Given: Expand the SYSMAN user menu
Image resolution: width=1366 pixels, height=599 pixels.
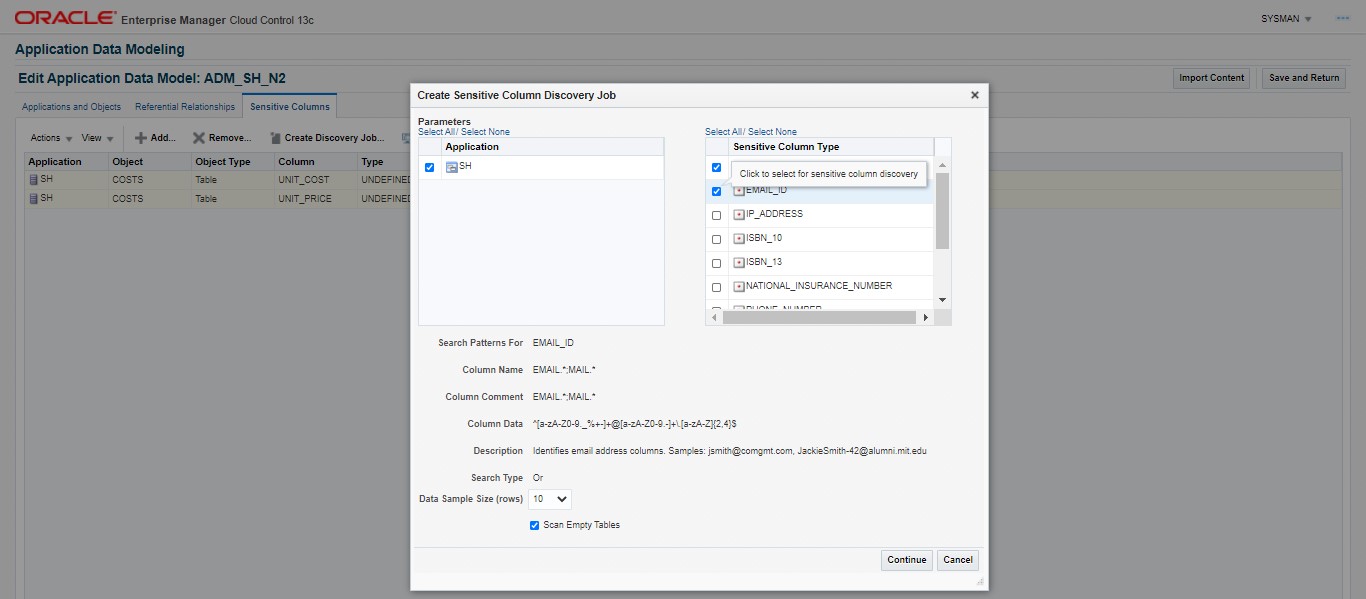Looking at the screenshot, I should point(1285,17).
